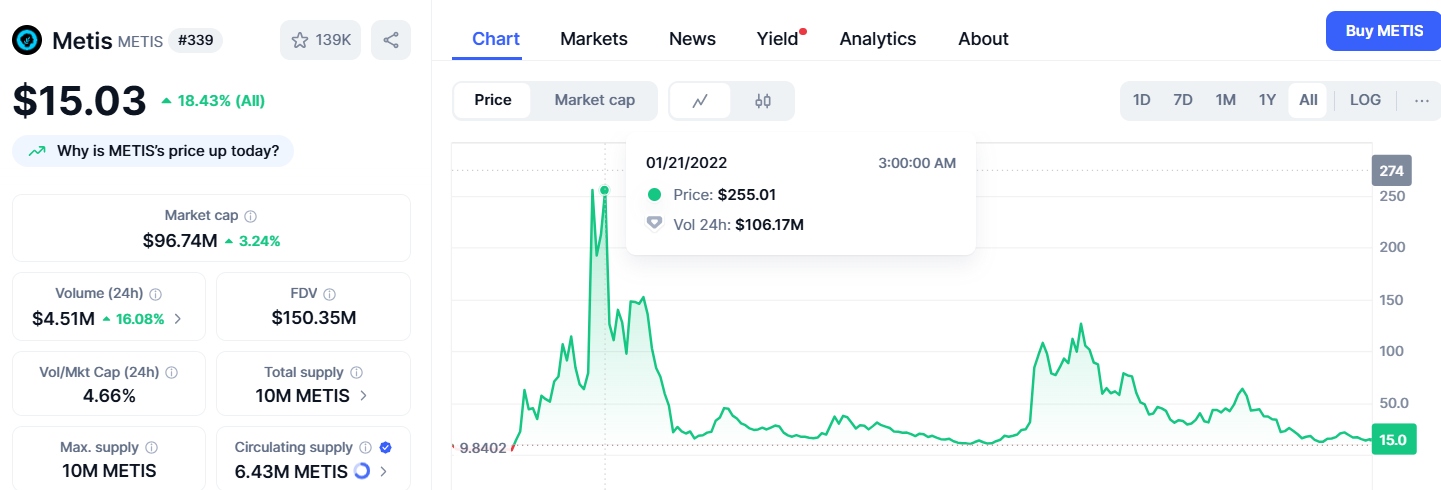The image size is (1441, 490).
Task: Click the Buy METIS button
Action: pyautogui.click(x=1384, y=31)
